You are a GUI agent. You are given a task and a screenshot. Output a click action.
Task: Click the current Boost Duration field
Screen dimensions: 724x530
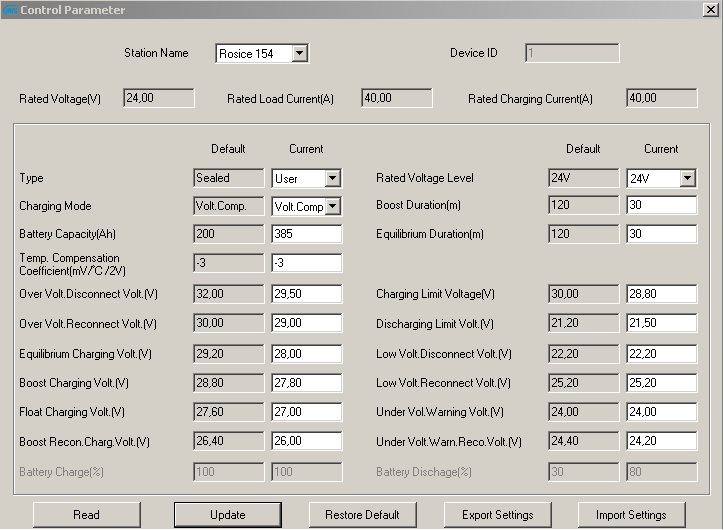661,205
